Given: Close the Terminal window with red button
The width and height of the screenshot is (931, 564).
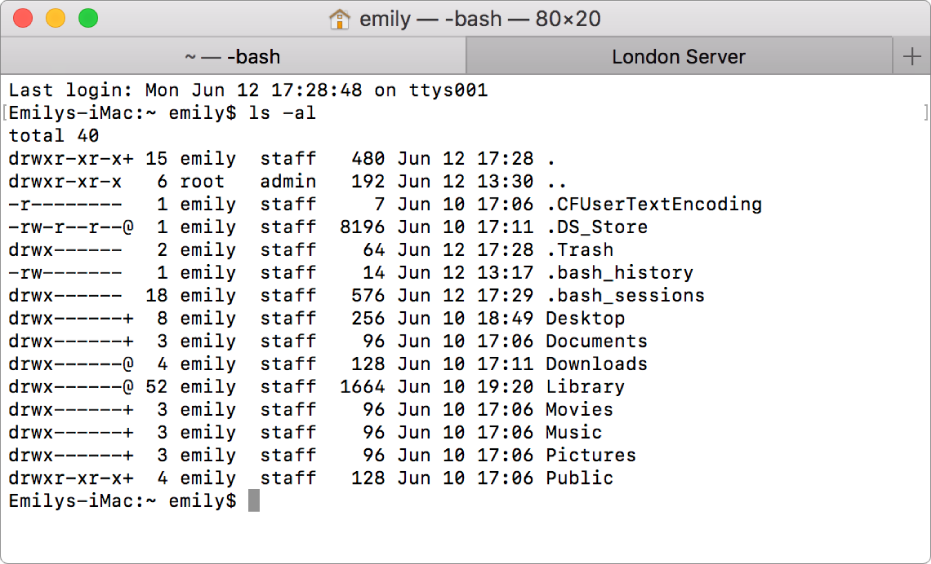Looking at the screenshot, I should coord(24,18).
